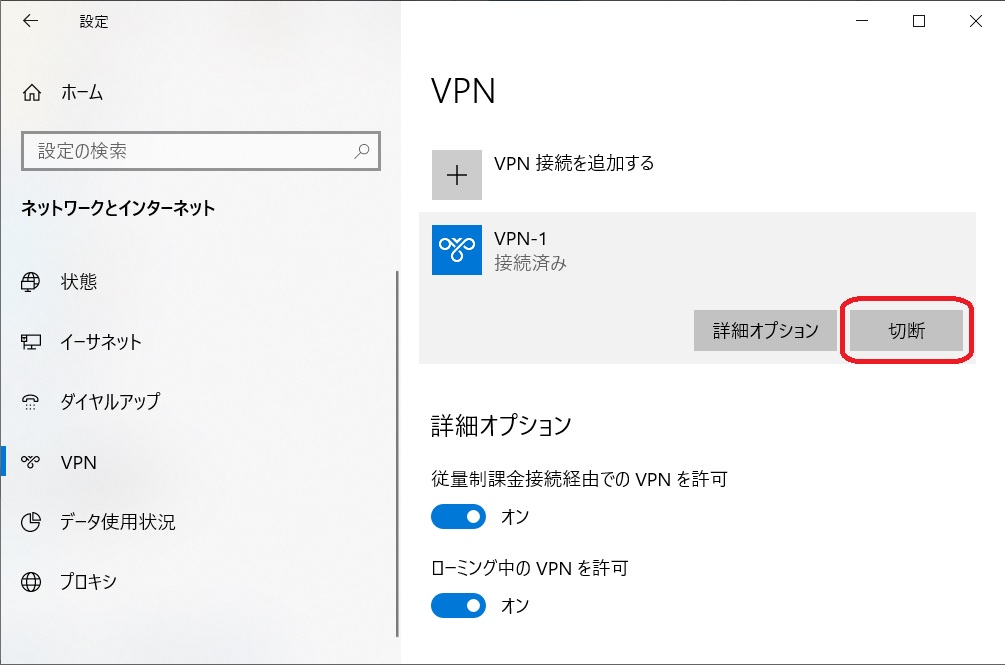
Task: Toggle VPN while roaming switch
Action: pyautogui.click(x=458, y=605)
